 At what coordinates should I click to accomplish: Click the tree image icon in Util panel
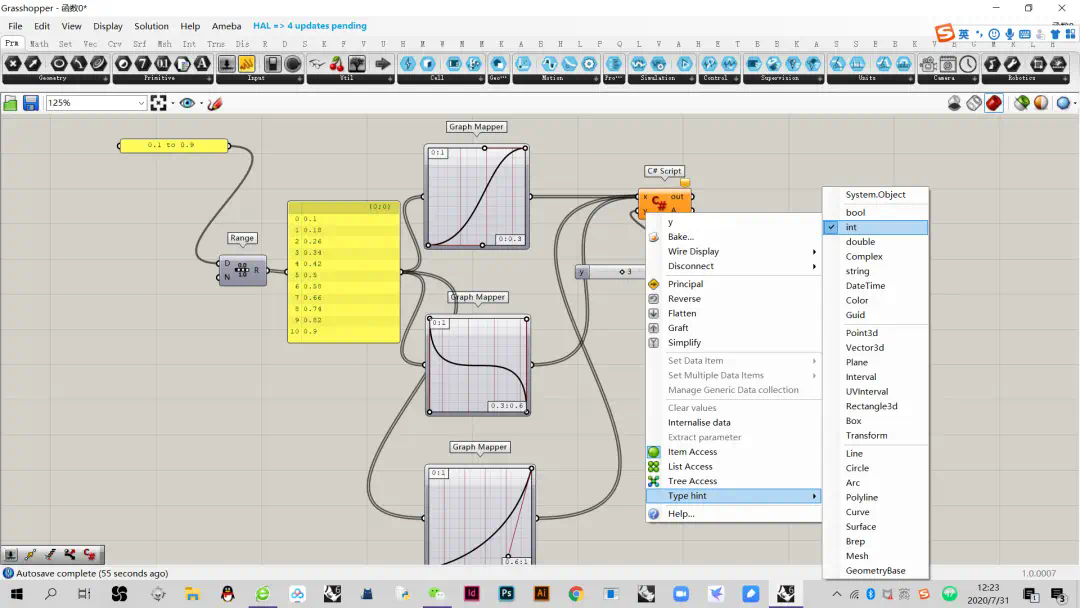coord(357,64)
